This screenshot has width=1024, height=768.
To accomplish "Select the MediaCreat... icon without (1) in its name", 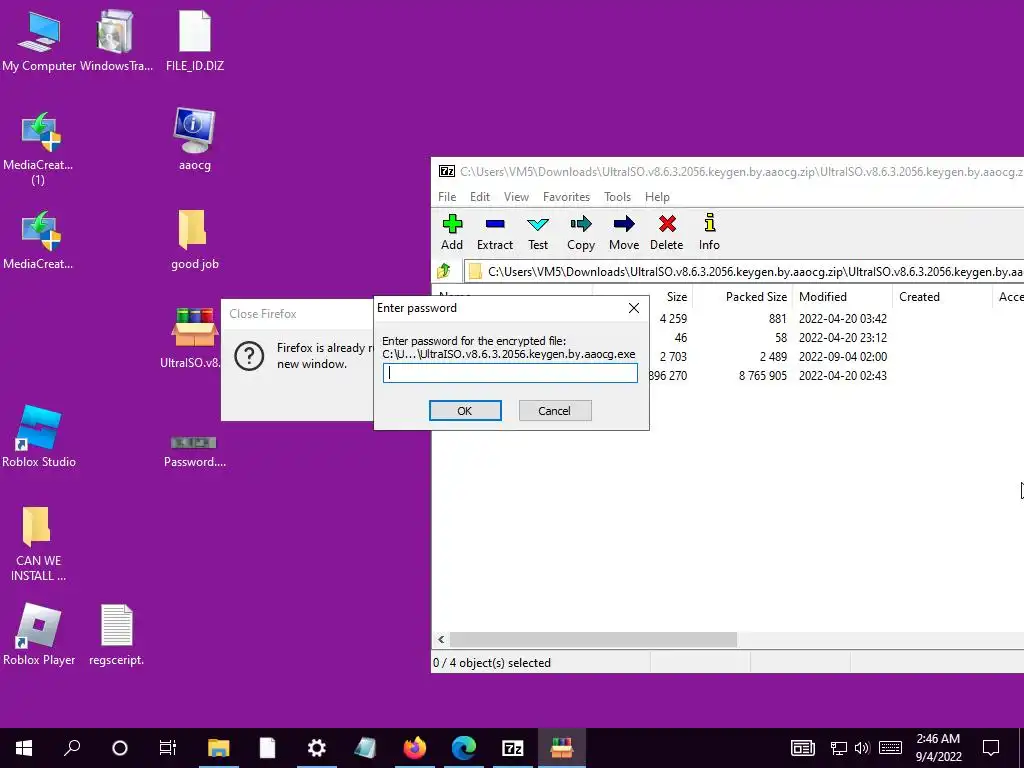I will coord(39,239).
